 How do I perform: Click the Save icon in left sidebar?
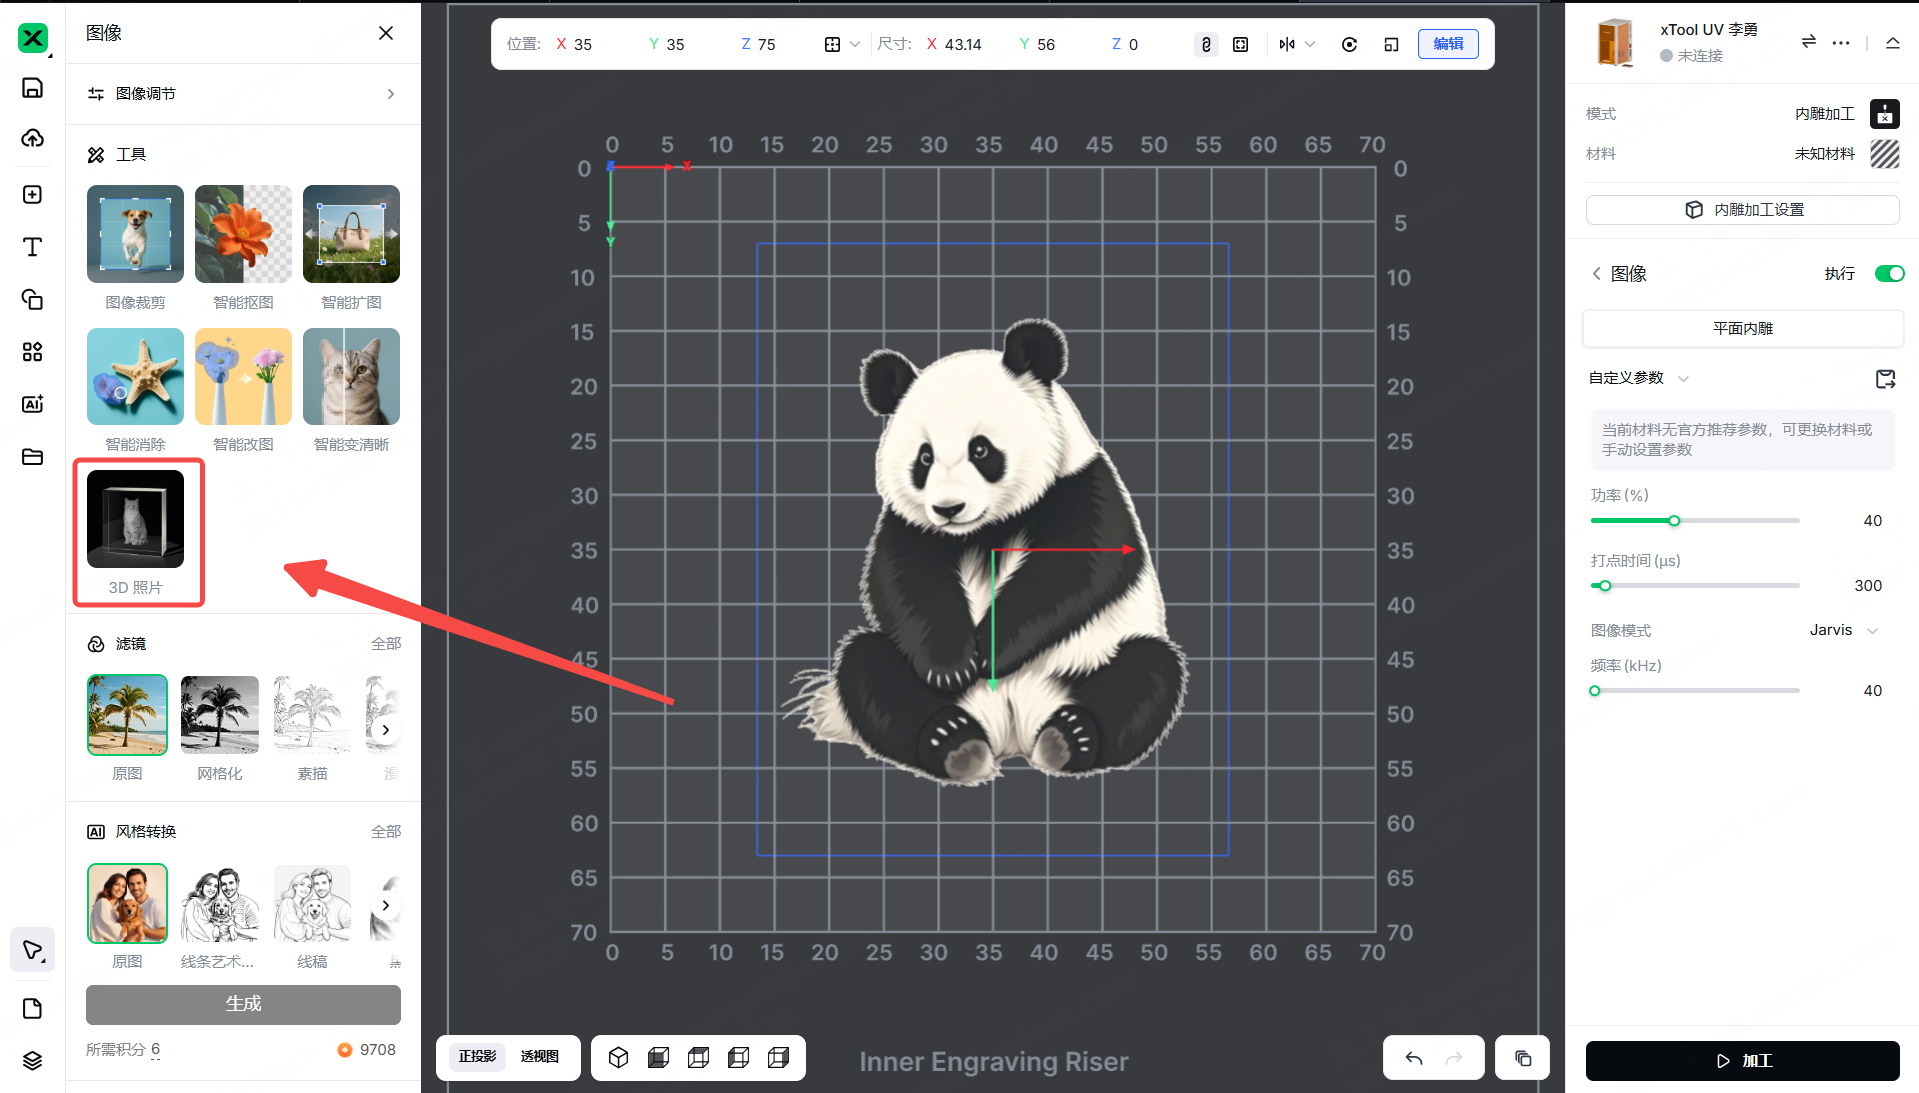point(32,88)
